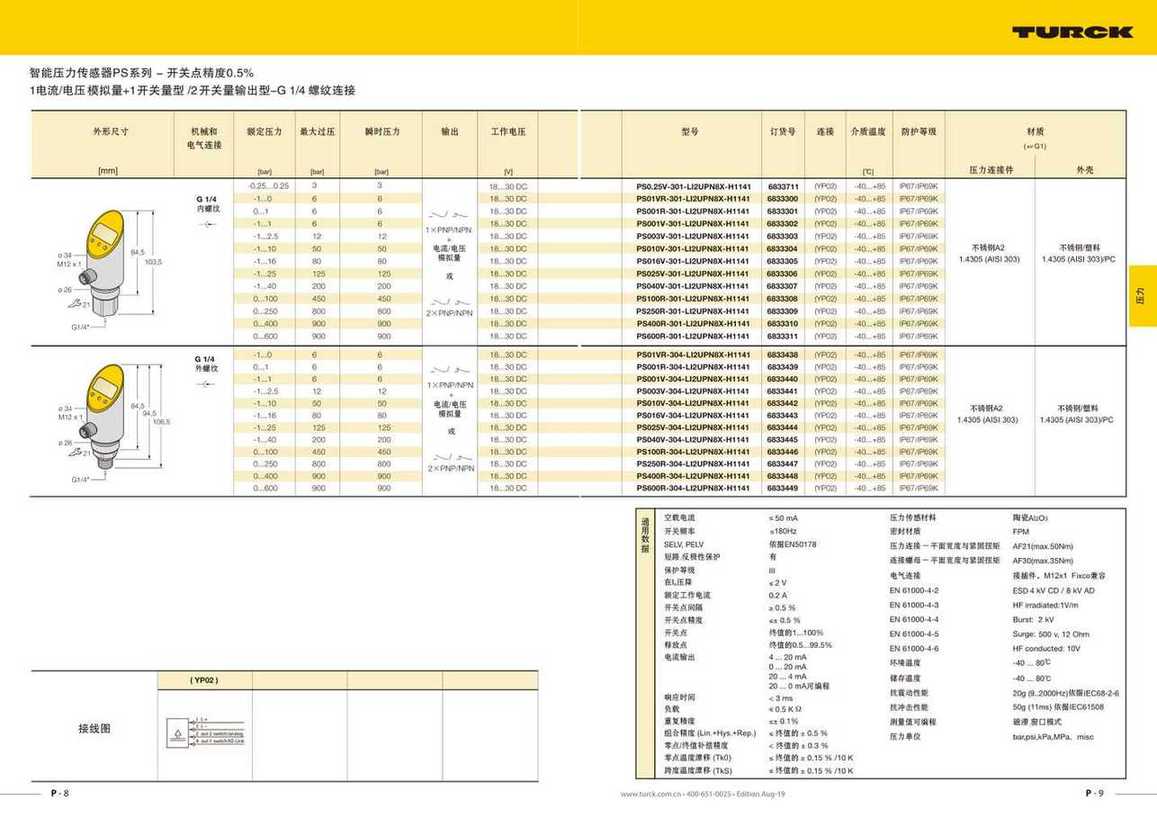This screenshot has width=1157, height=818.
Task: Select model PS010V-304-LI2UPN8X-H1141
Action: point(694,403)
